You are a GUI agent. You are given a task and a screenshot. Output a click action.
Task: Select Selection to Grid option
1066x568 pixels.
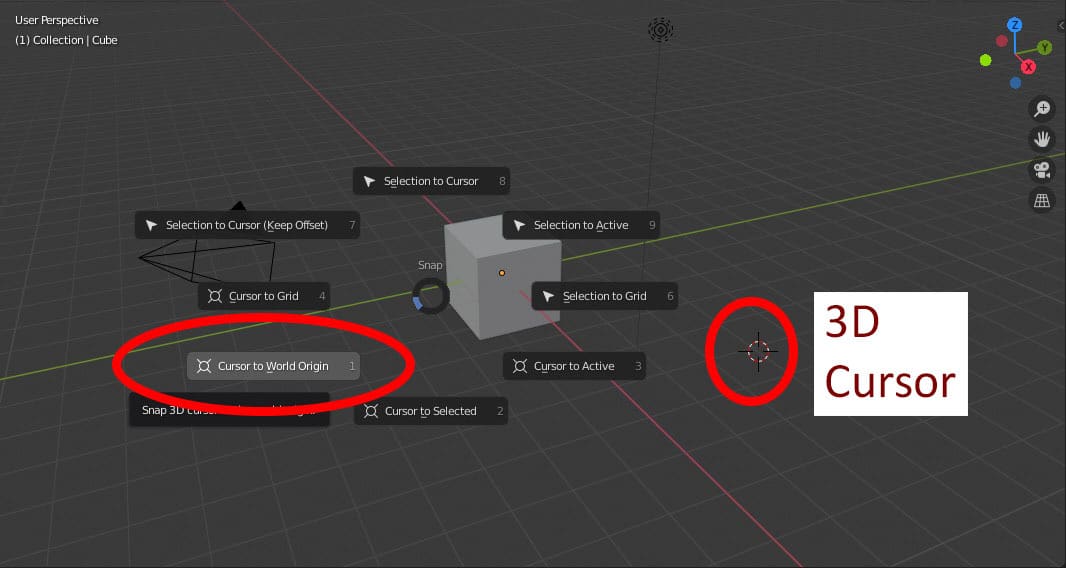click(604, 296)
